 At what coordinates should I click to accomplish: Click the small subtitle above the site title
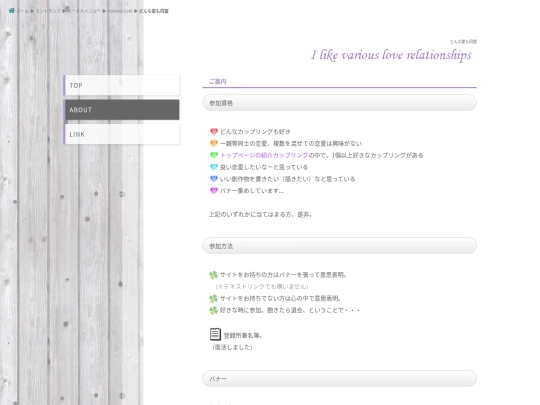point(464,42)
